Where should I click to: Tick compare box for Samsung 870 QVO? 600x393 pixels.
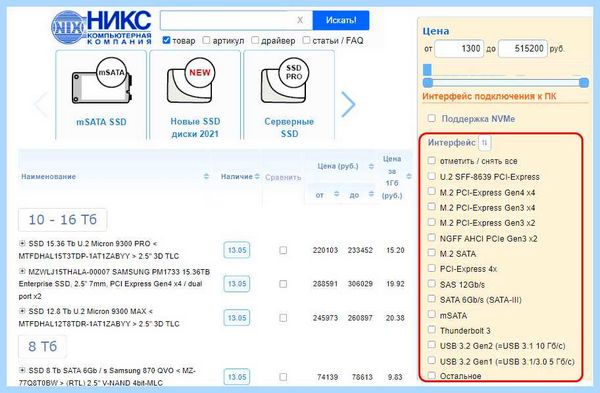tap(283, 377)
